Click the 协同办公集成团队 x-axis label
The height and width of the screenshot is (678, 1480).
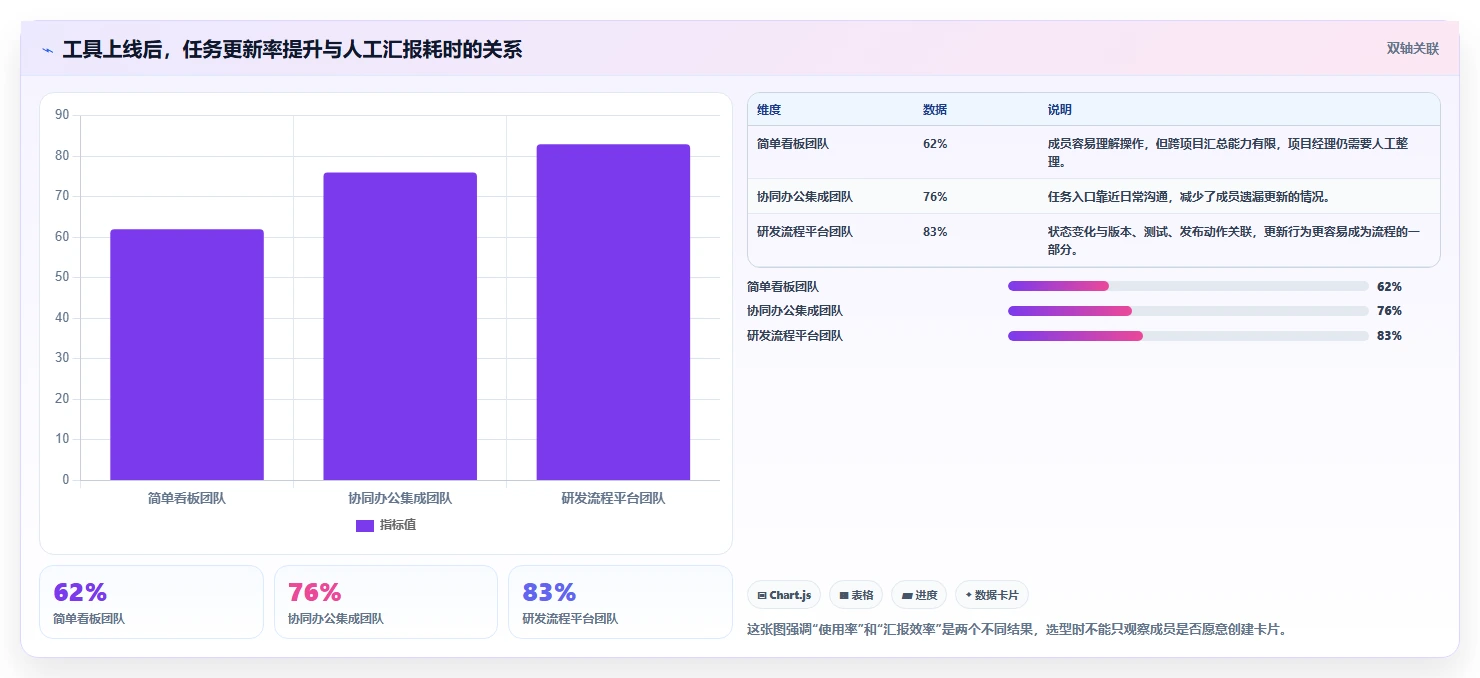pos(400,498)
